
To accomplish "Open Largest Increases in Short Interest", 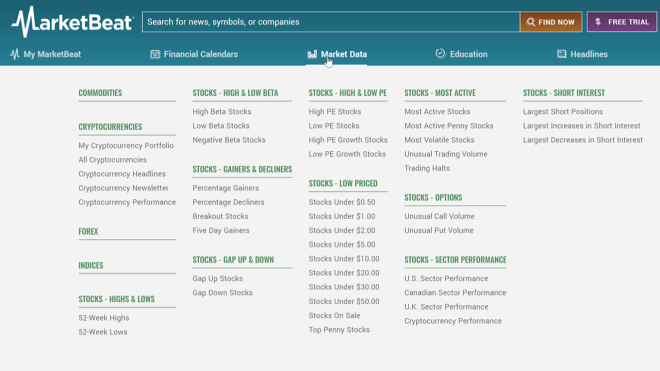I will pyautogui.click(x=582, y=125).
